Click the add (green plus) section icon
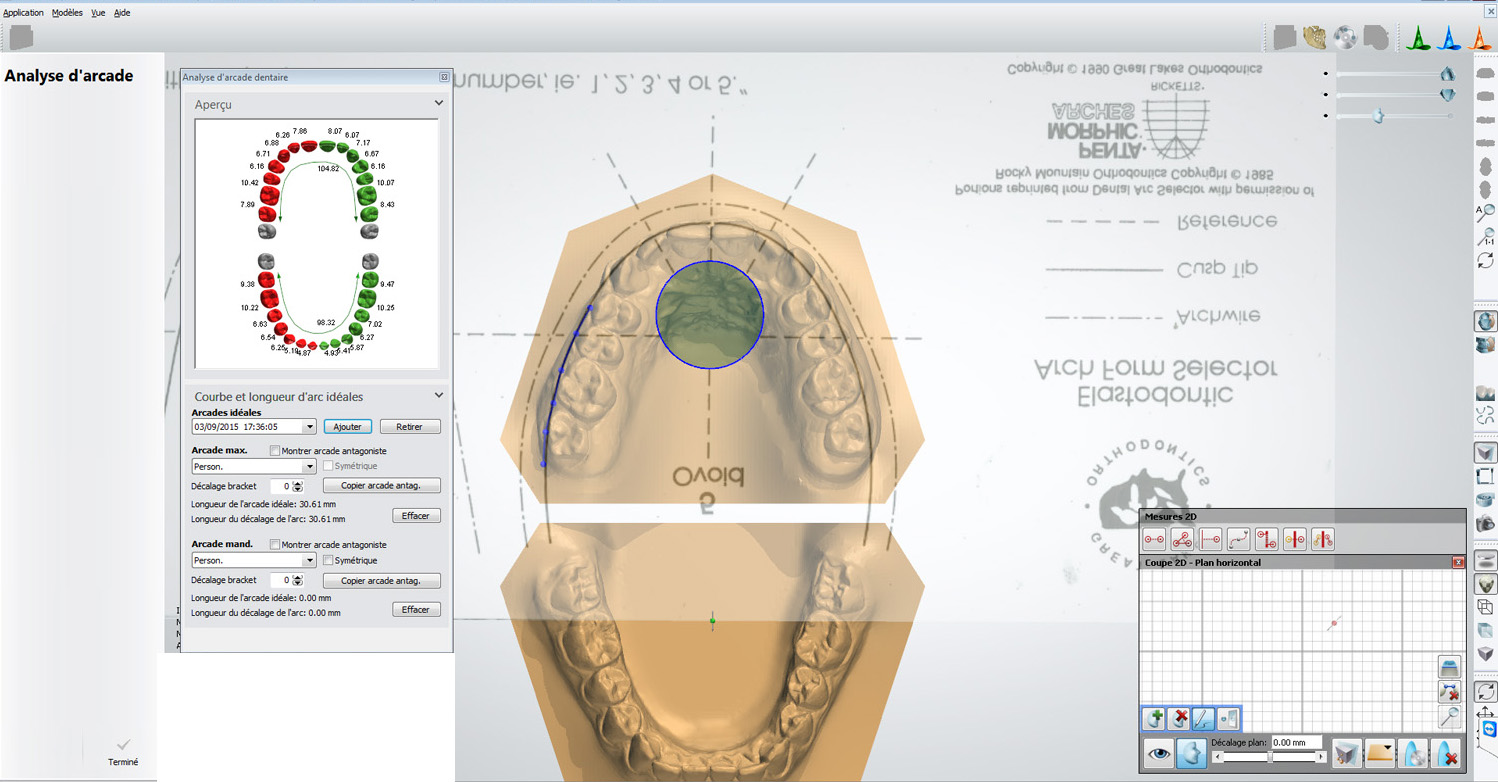Image resolution: width=1498 pixels, height=782 pixels. (1155, 718)
